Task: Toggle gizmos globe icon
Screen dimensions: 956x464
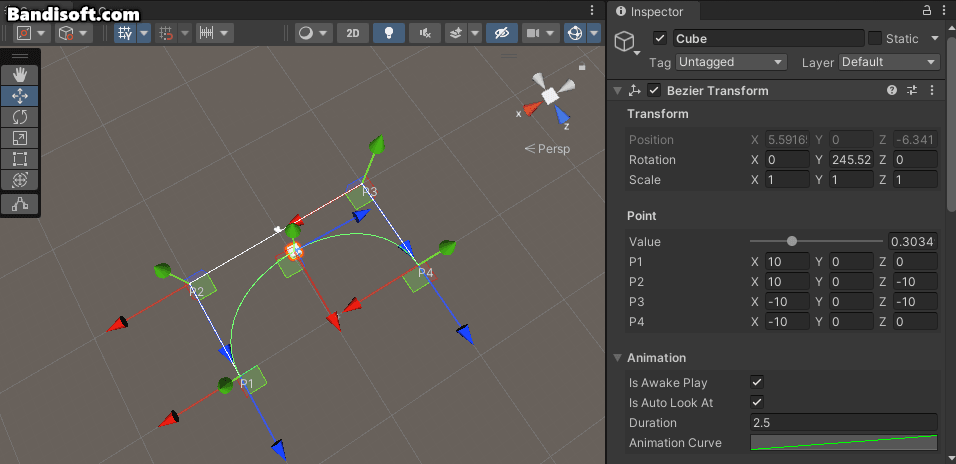Action: (574, 33)
